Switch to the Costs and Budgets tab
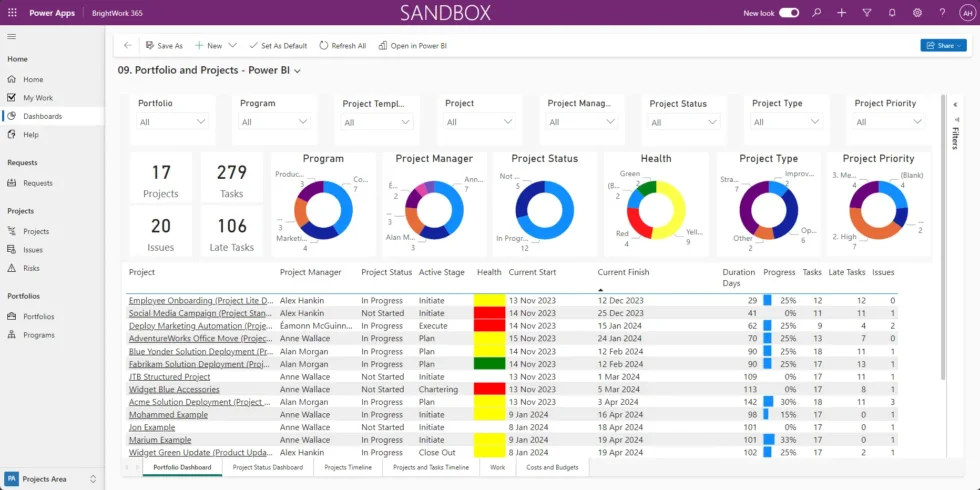The width and height of the screenshot is (980, 490). (x=553, y=467)
